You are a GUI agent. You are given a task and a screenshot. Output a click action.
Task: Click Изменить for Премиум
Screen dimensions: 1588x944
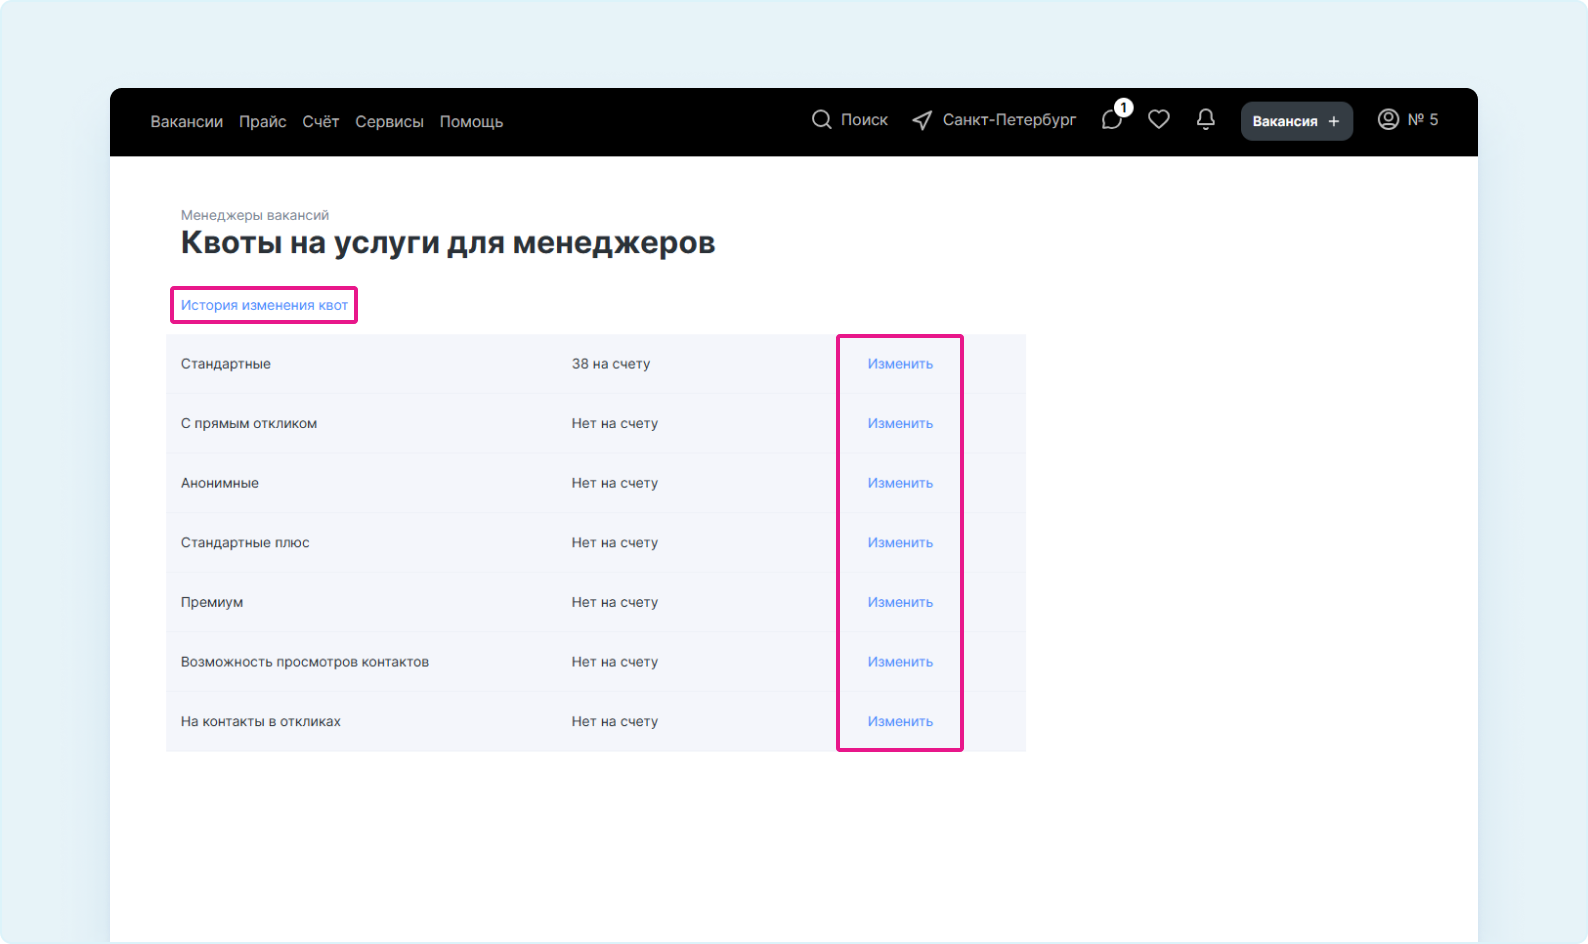pyautogui.click(x=900, y=602)
